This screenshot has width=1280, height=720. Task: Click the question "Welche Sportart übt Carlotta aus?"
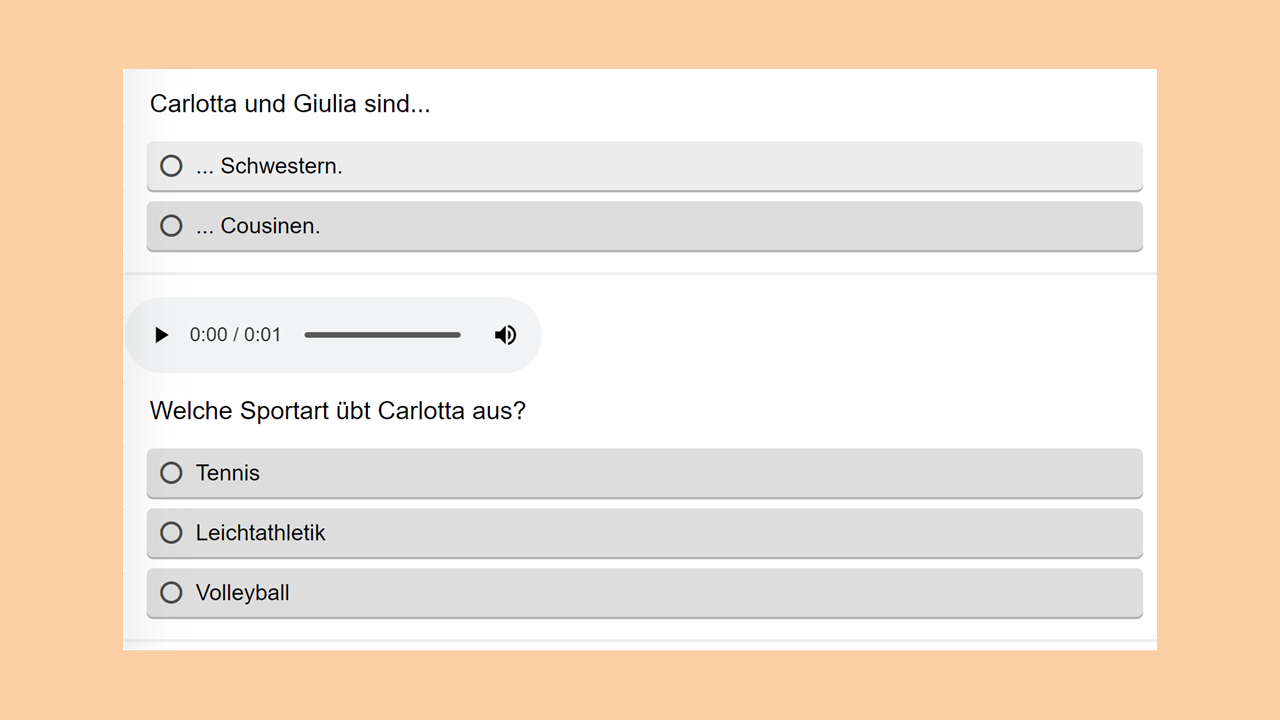tap(338, 411)
